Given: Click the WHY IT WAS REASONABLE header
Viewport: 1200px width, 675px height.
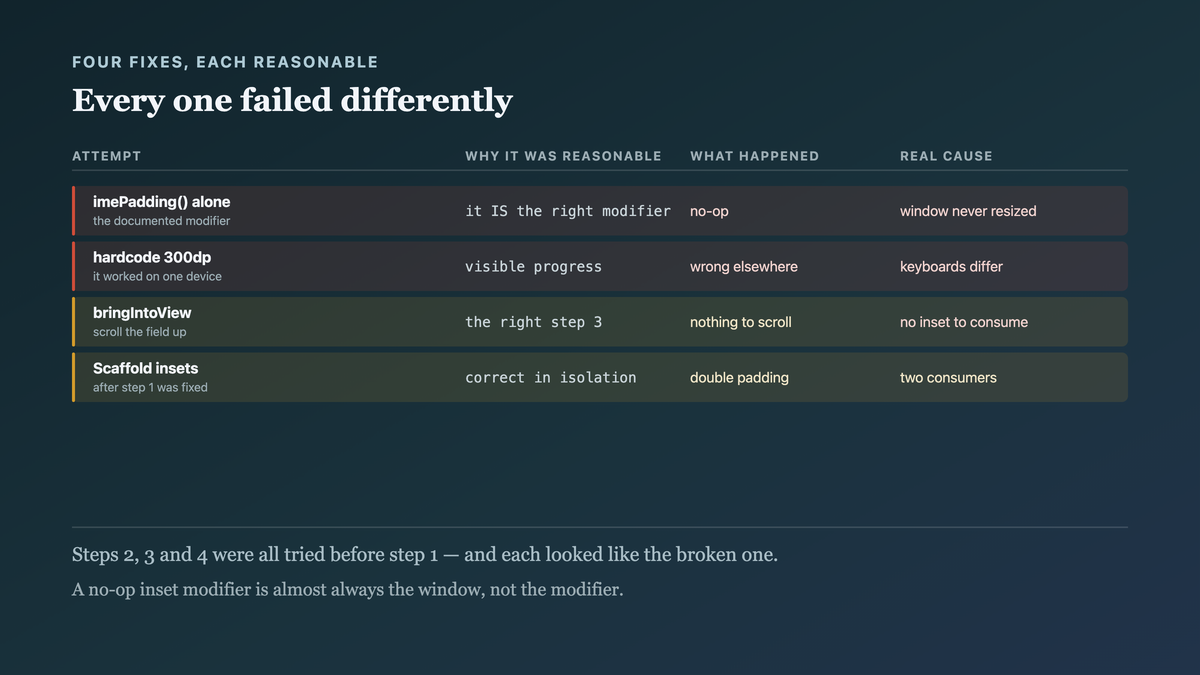Looking at the screenshot, I should [563, 156].
